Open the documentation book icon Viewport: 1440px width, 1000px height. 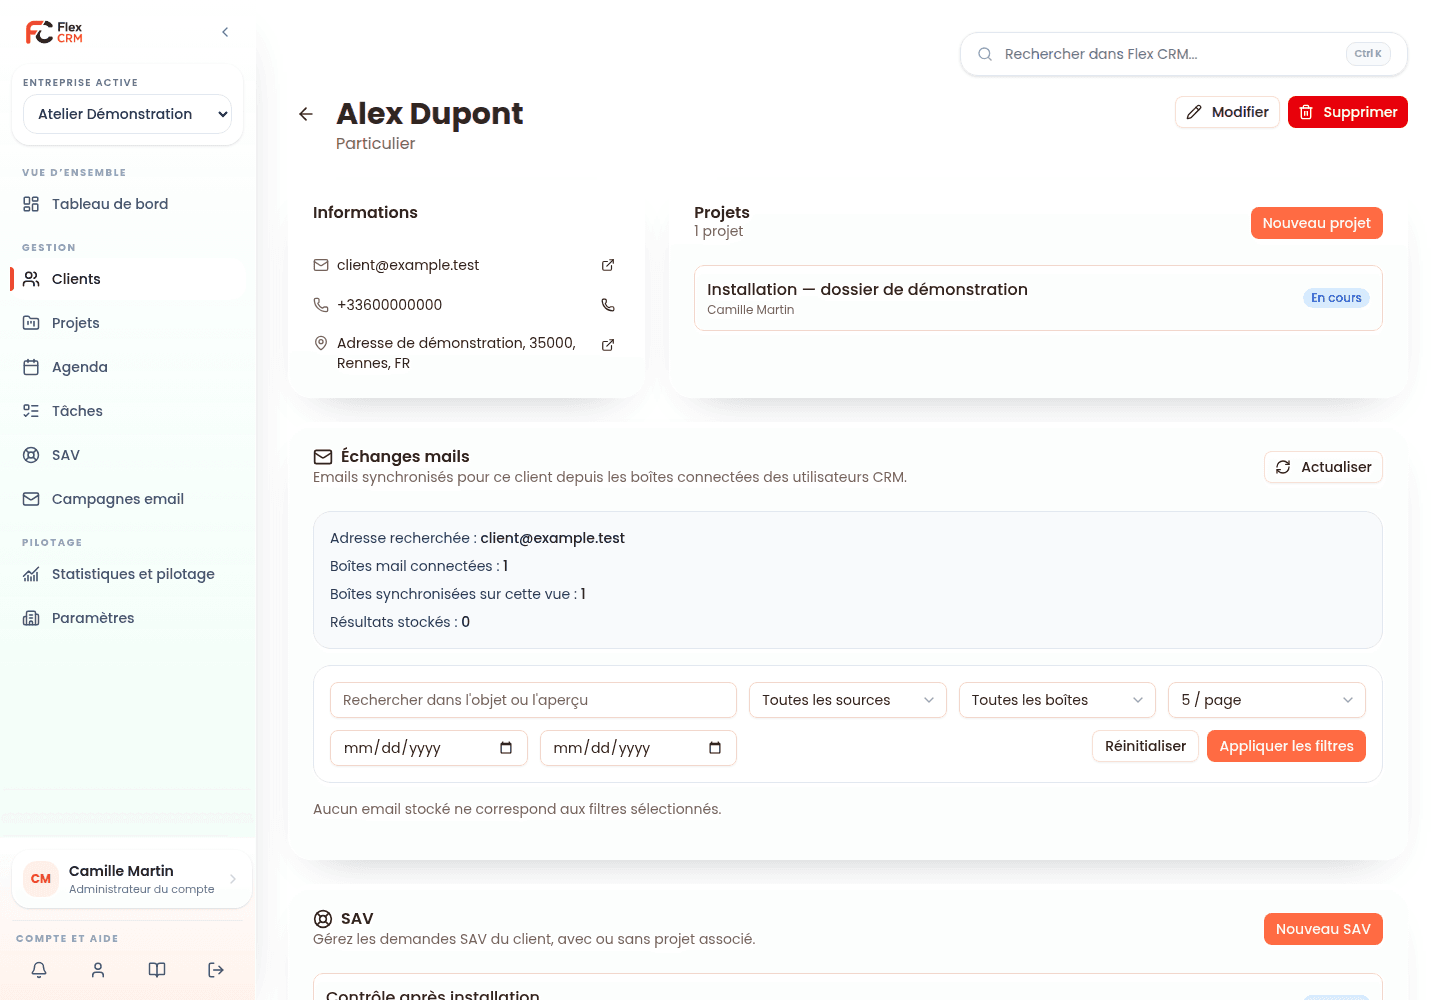(x=157, y=970)
